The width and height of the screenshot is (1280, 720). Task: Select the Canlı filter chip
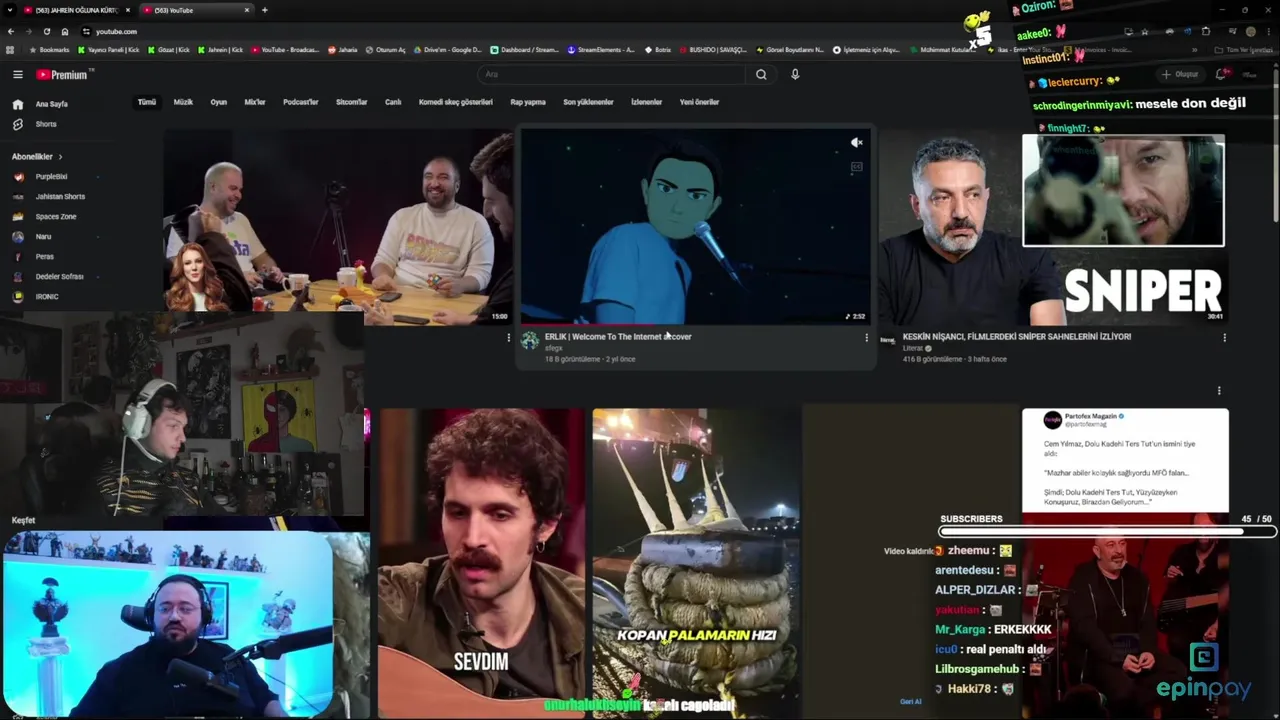393,102
